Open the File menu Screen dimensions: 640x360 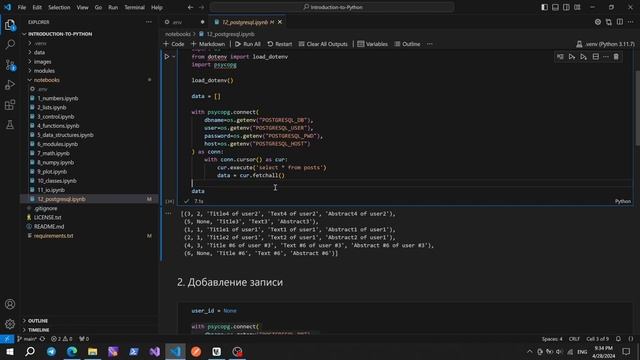22,7
